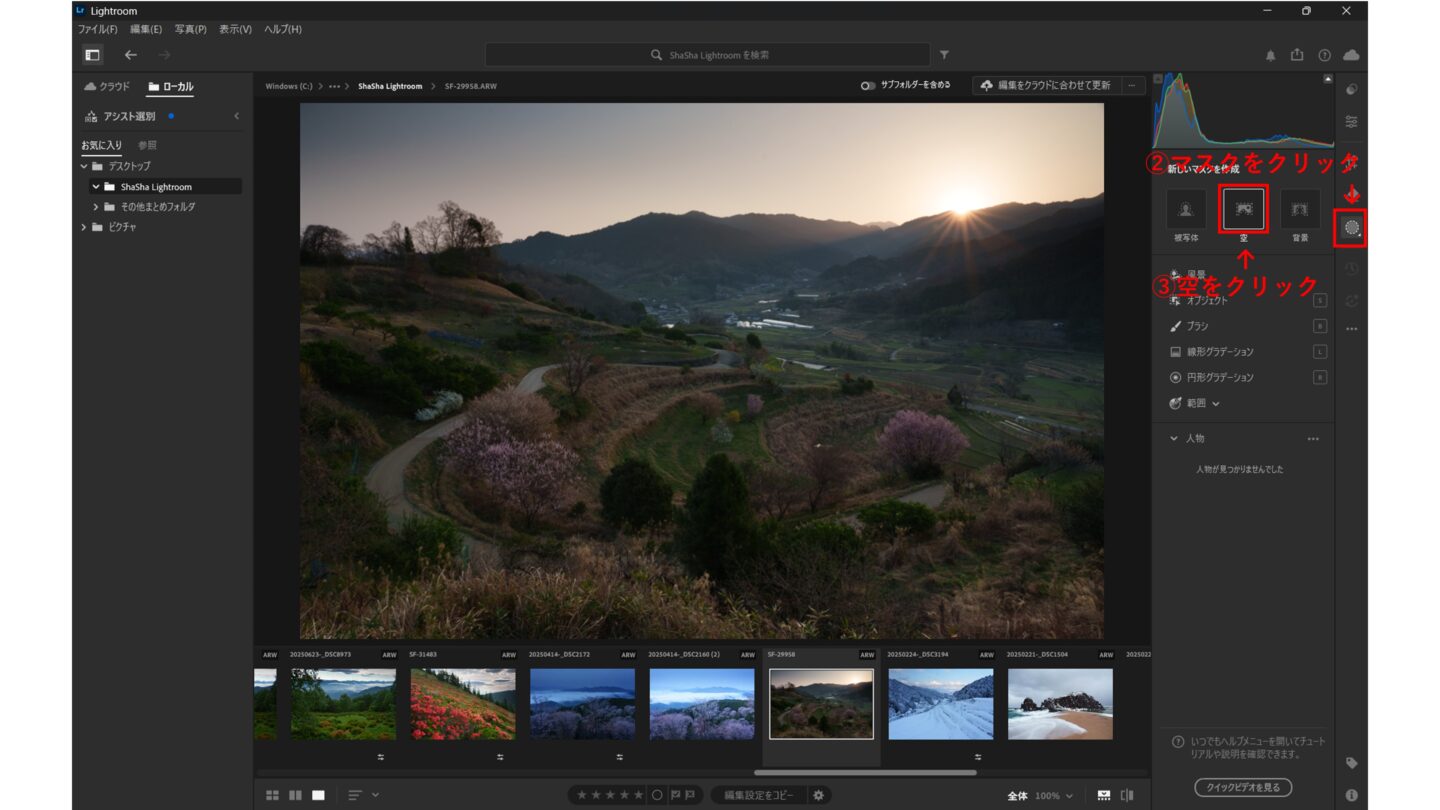Open the ヘルプ(H) menu

(x=283, y=29)
